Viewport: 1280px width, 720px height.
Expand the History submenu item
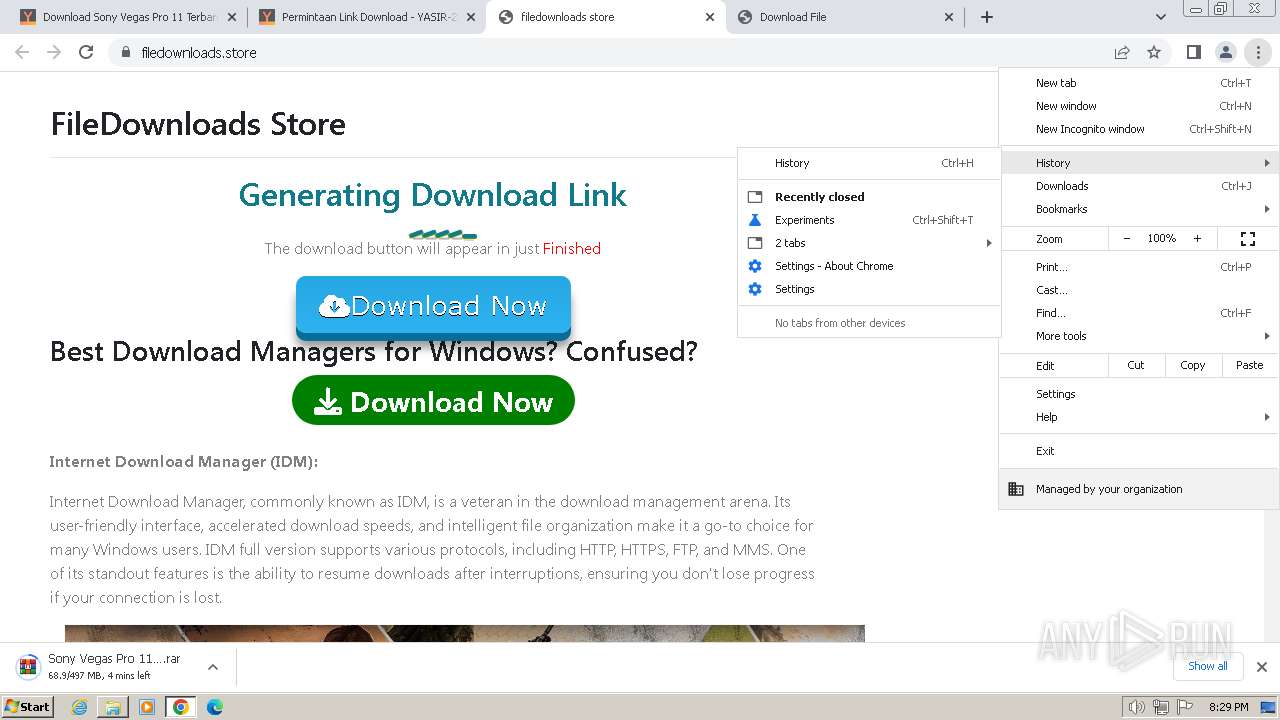click(1139, 163)
